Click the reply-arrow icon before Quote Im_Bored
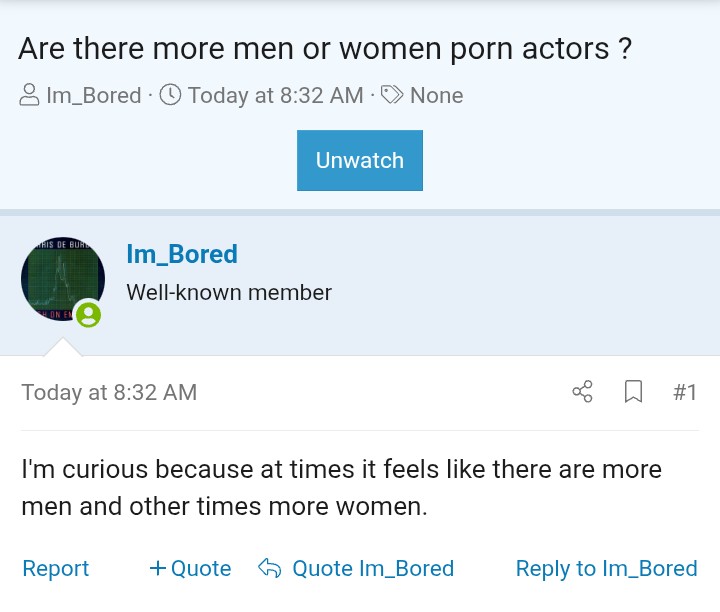The height and width of the screenshot is (612, 720). pos(269,569)
